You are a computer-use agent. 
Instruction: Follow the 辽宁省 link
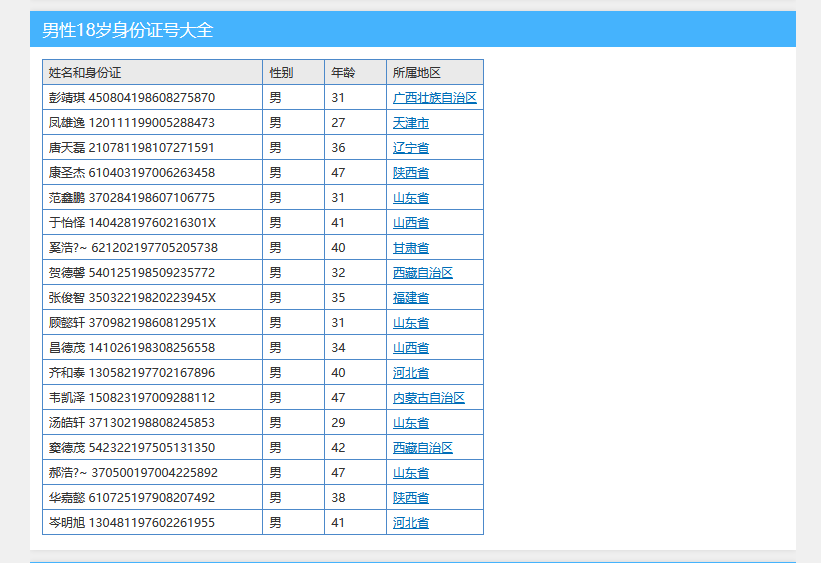point(410,148)
